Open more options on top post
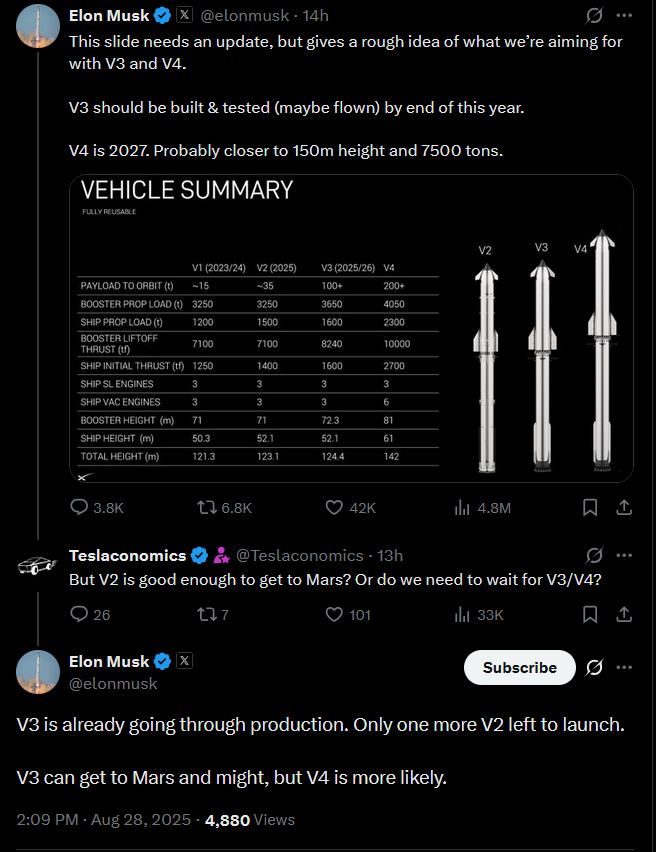 pyautogui.click(x=624, y=16)
